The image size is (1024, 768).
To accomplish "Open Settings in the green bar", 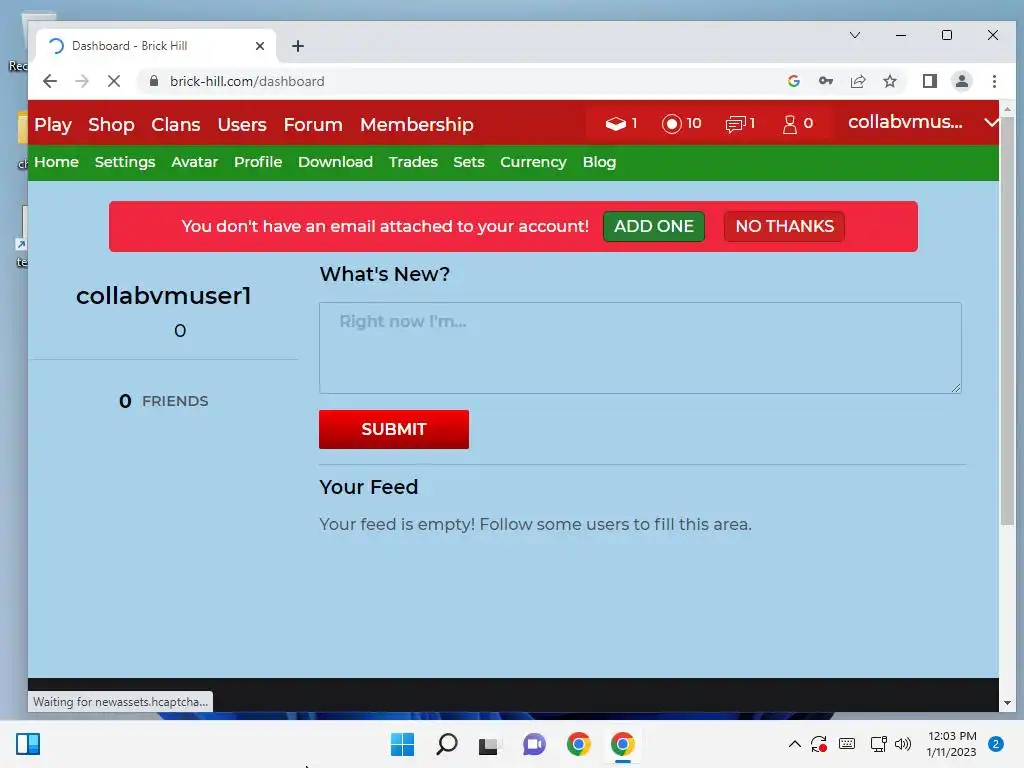I will pos(125,162).
